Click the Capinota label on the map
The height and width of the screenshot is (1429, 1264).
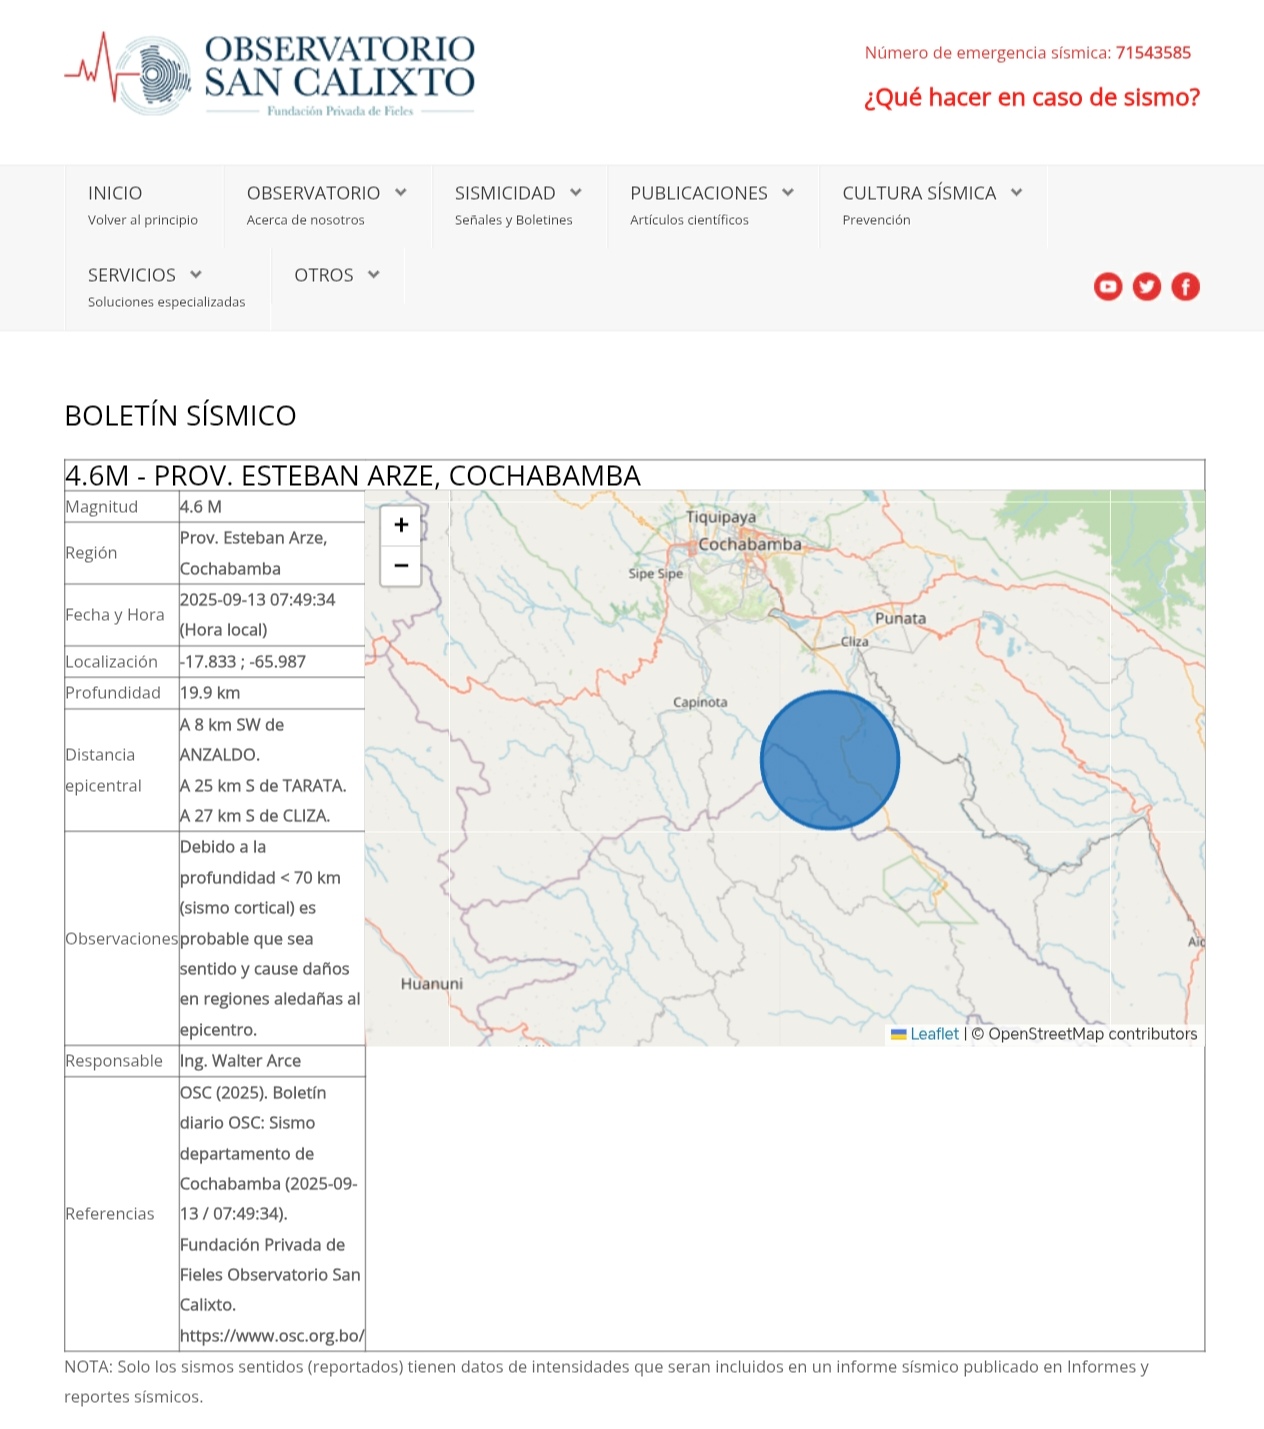point(700,702)
